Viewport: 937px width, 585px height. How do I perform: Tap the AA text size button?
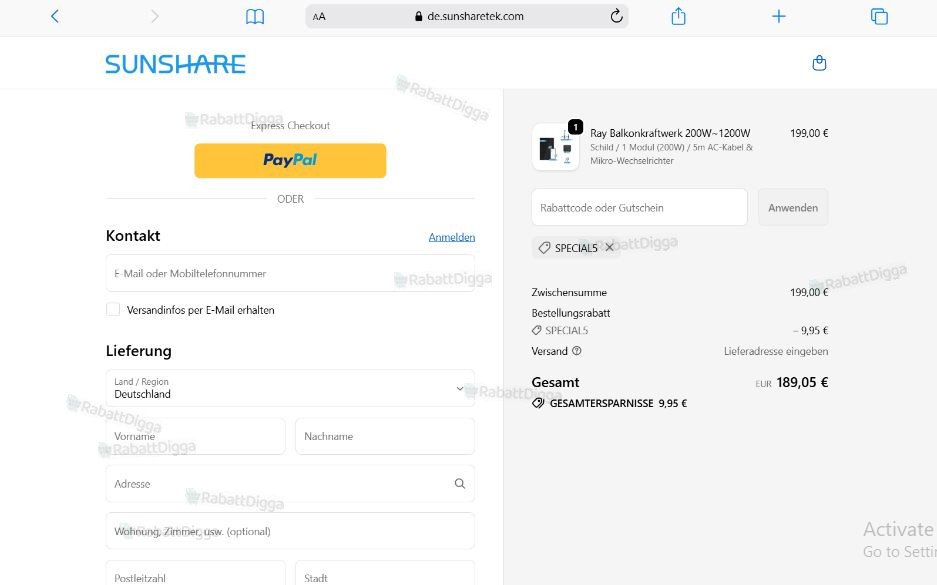(319, 17)
